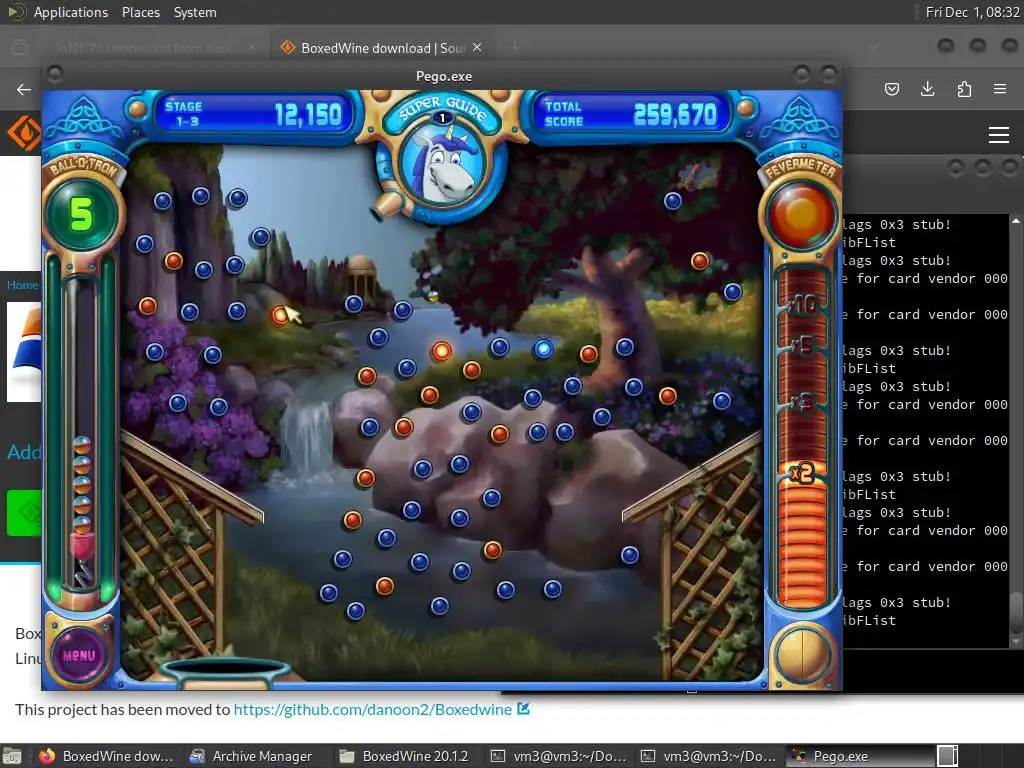Switch to the BoxedWine 20.1.2 folder window
Viewport: 1024px width, 768px height.
403,756
